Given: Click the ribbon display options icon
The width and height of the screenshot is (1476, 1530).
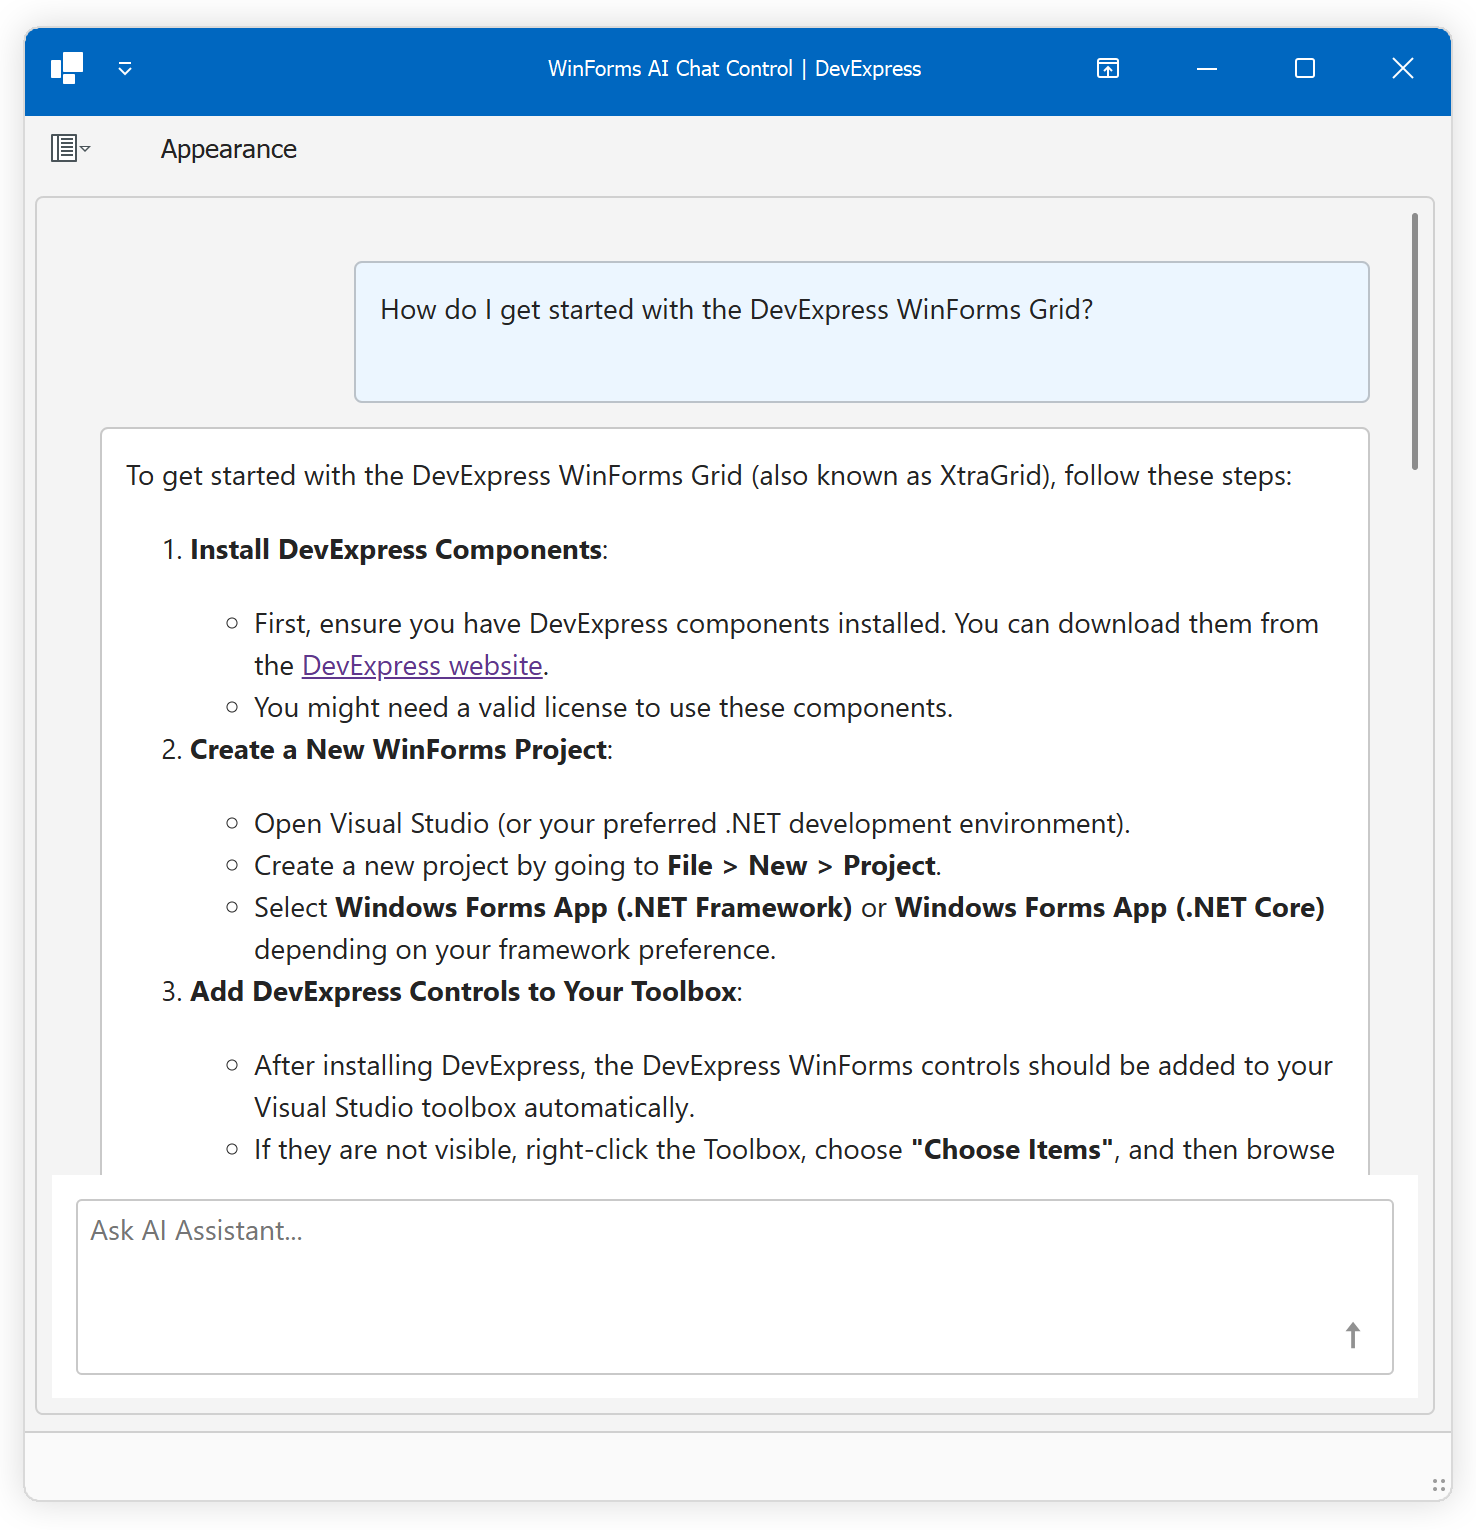Looking at the screenshot, I should pos(1108,68).
